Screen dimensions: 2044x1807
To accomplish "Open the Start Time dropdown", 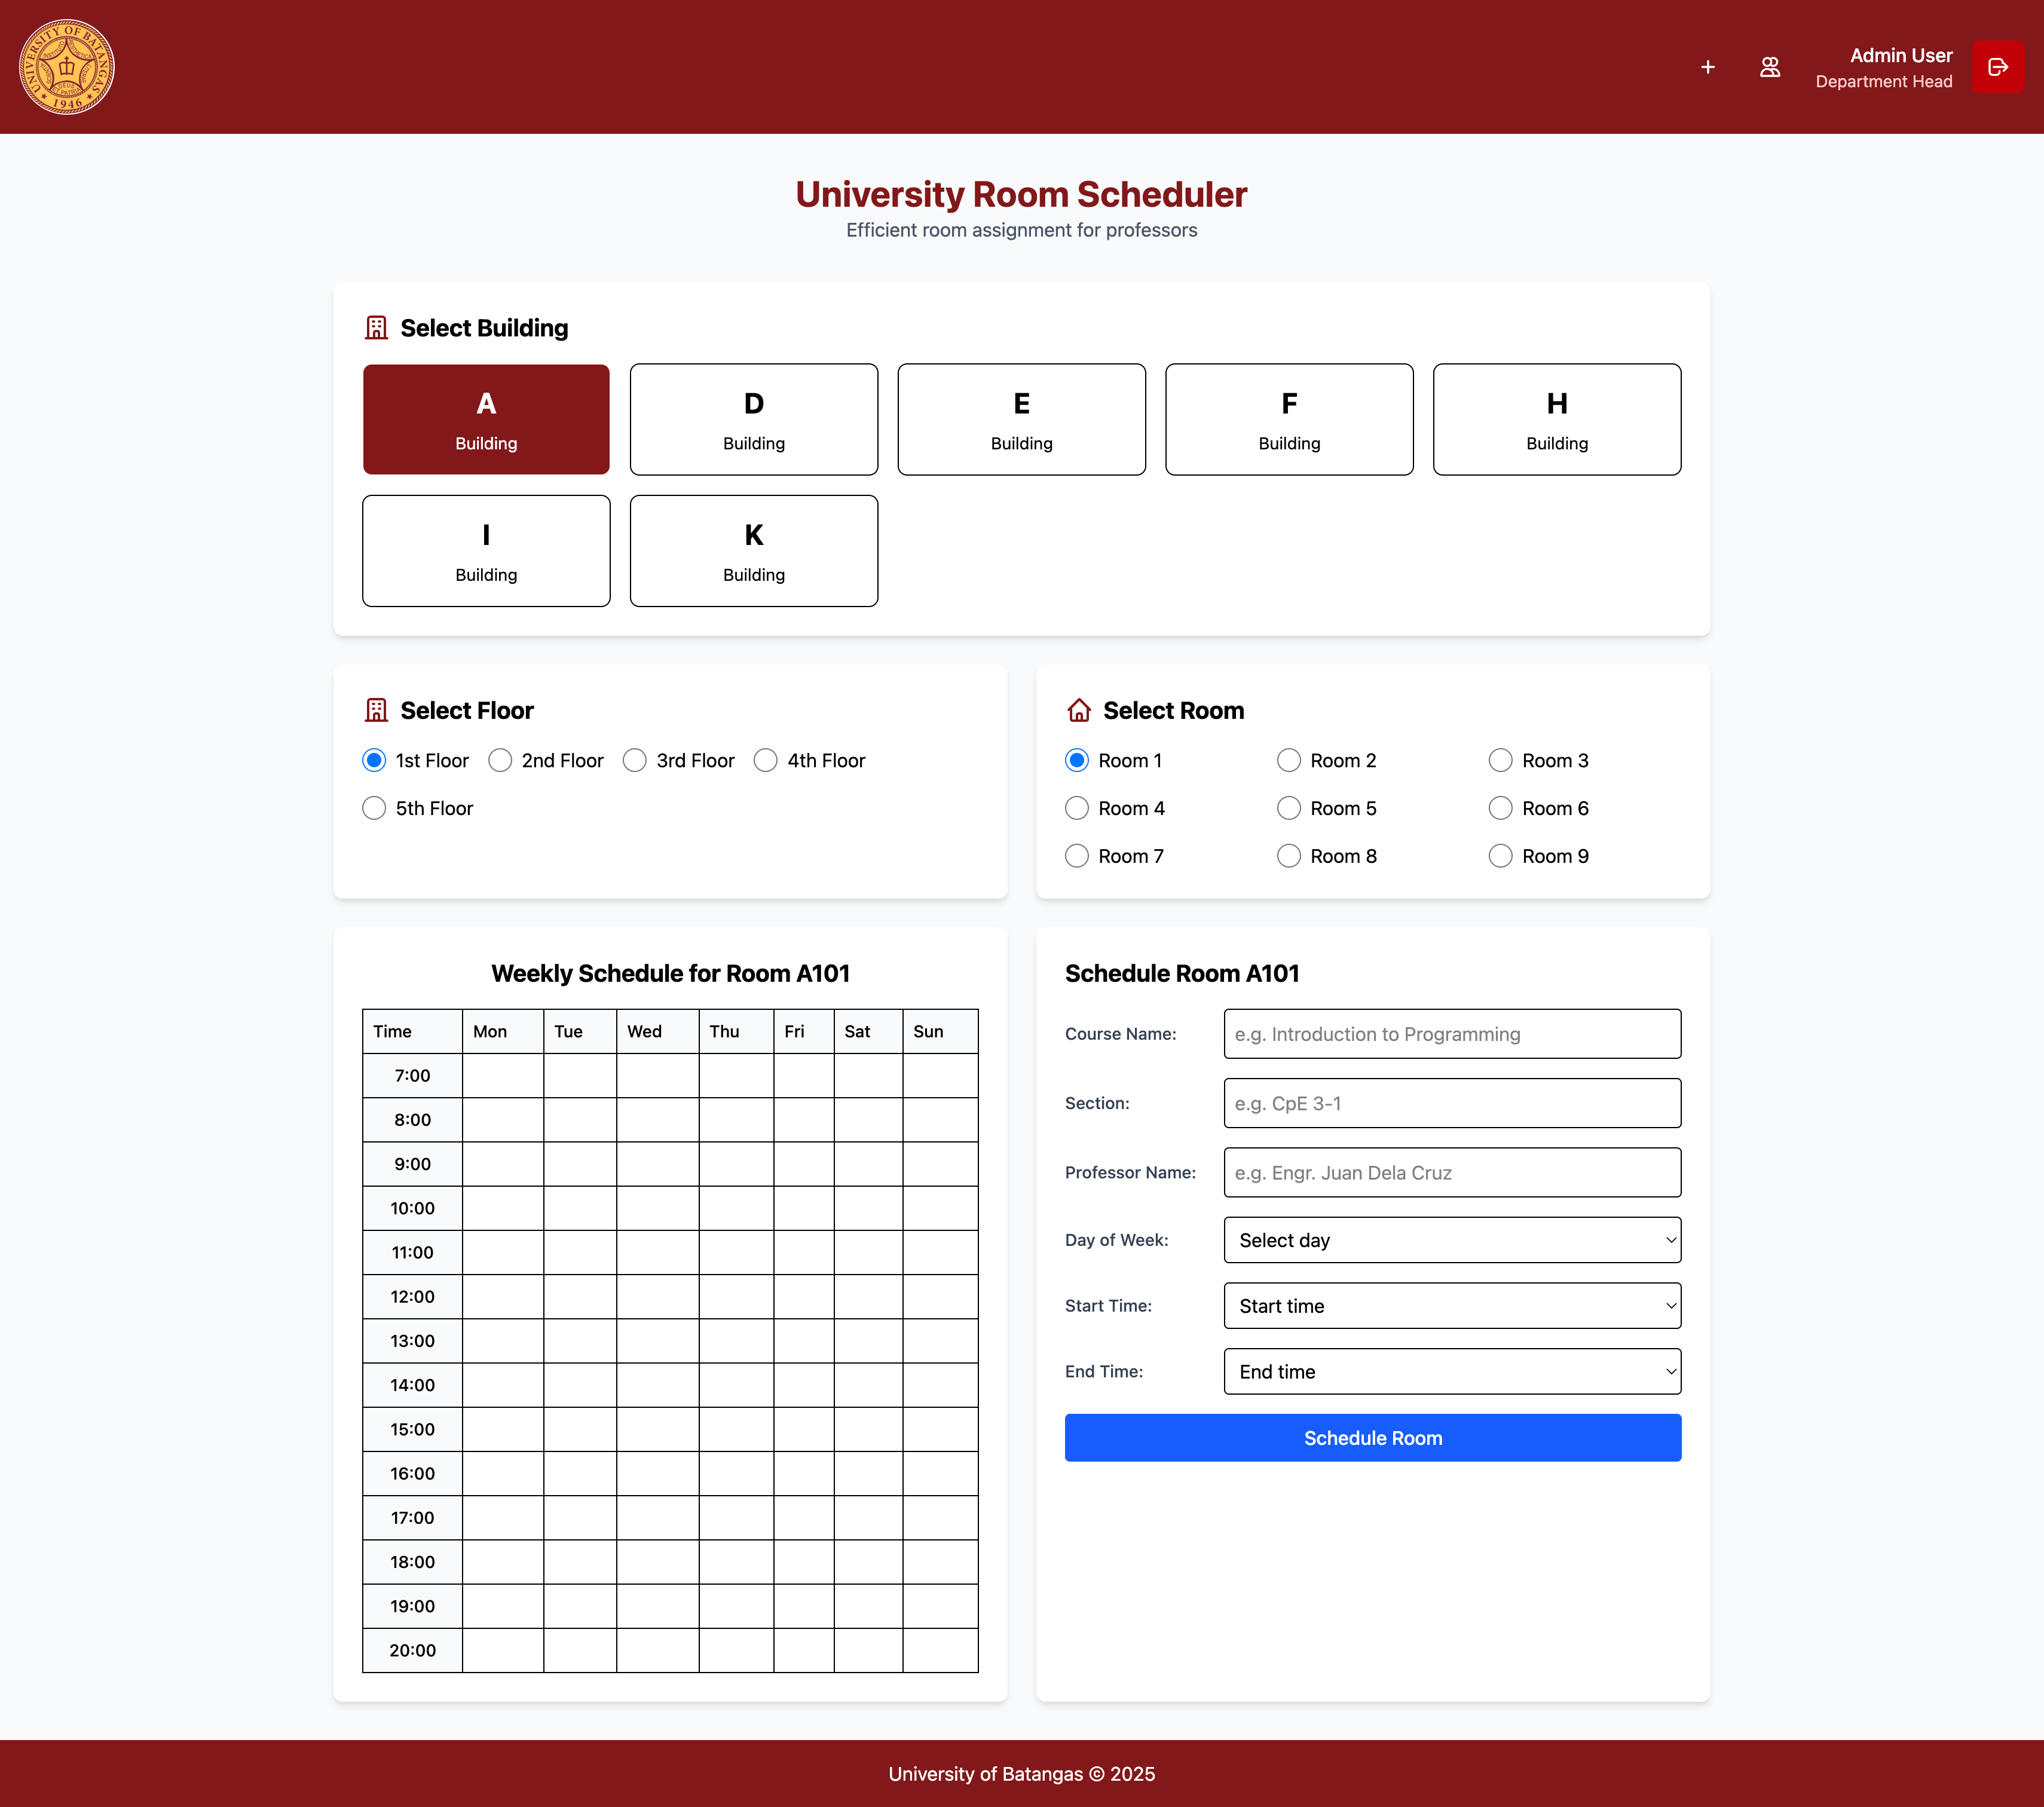I will (x=1452, y=1306).
